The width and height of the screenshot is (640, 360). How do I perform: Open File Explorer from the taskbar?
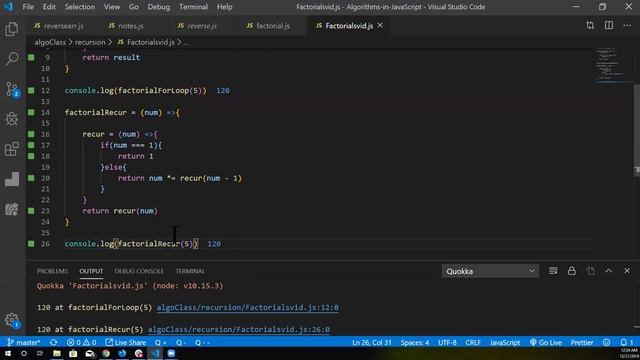(x=57, y=353)
